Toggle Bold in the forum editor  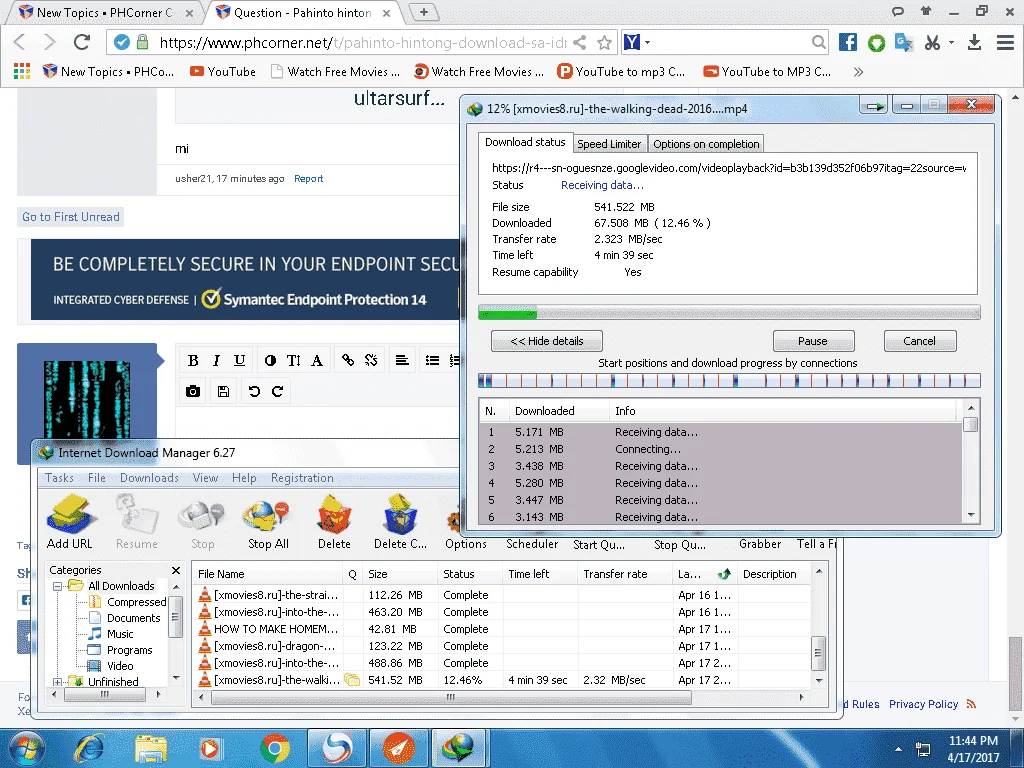point(193,360)
